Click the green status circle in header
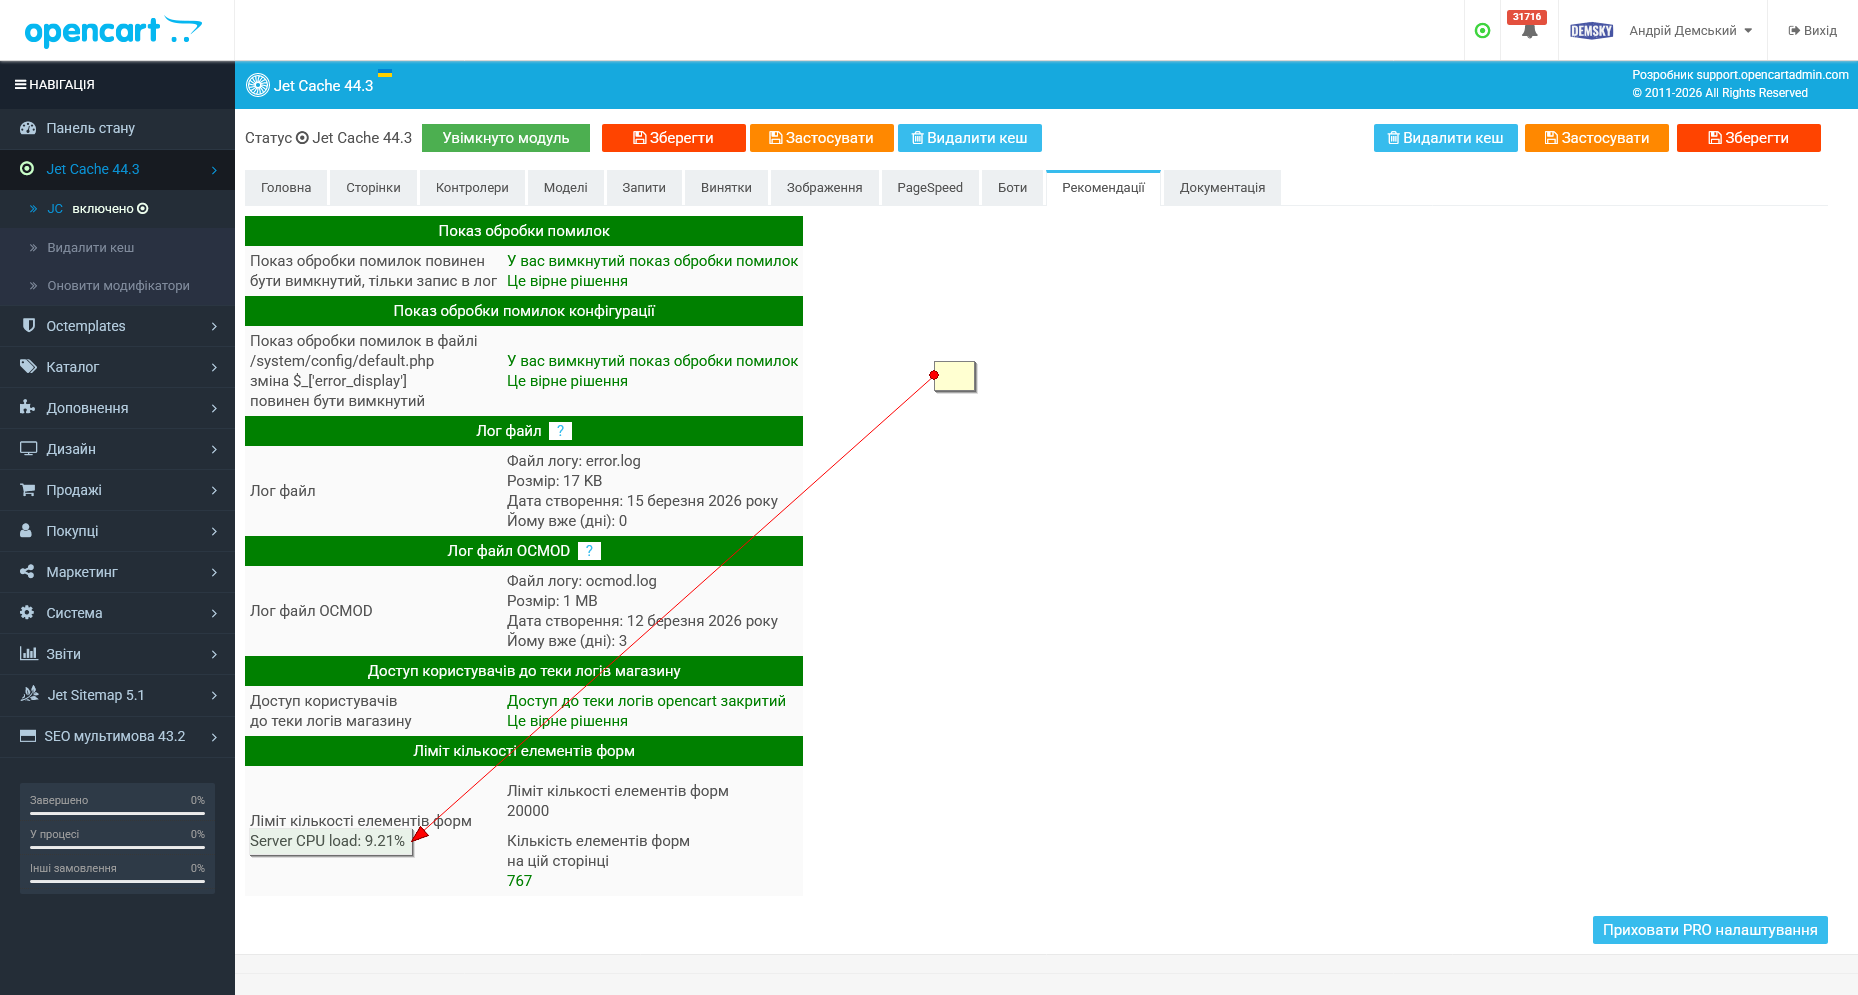 pos(1483,31)
